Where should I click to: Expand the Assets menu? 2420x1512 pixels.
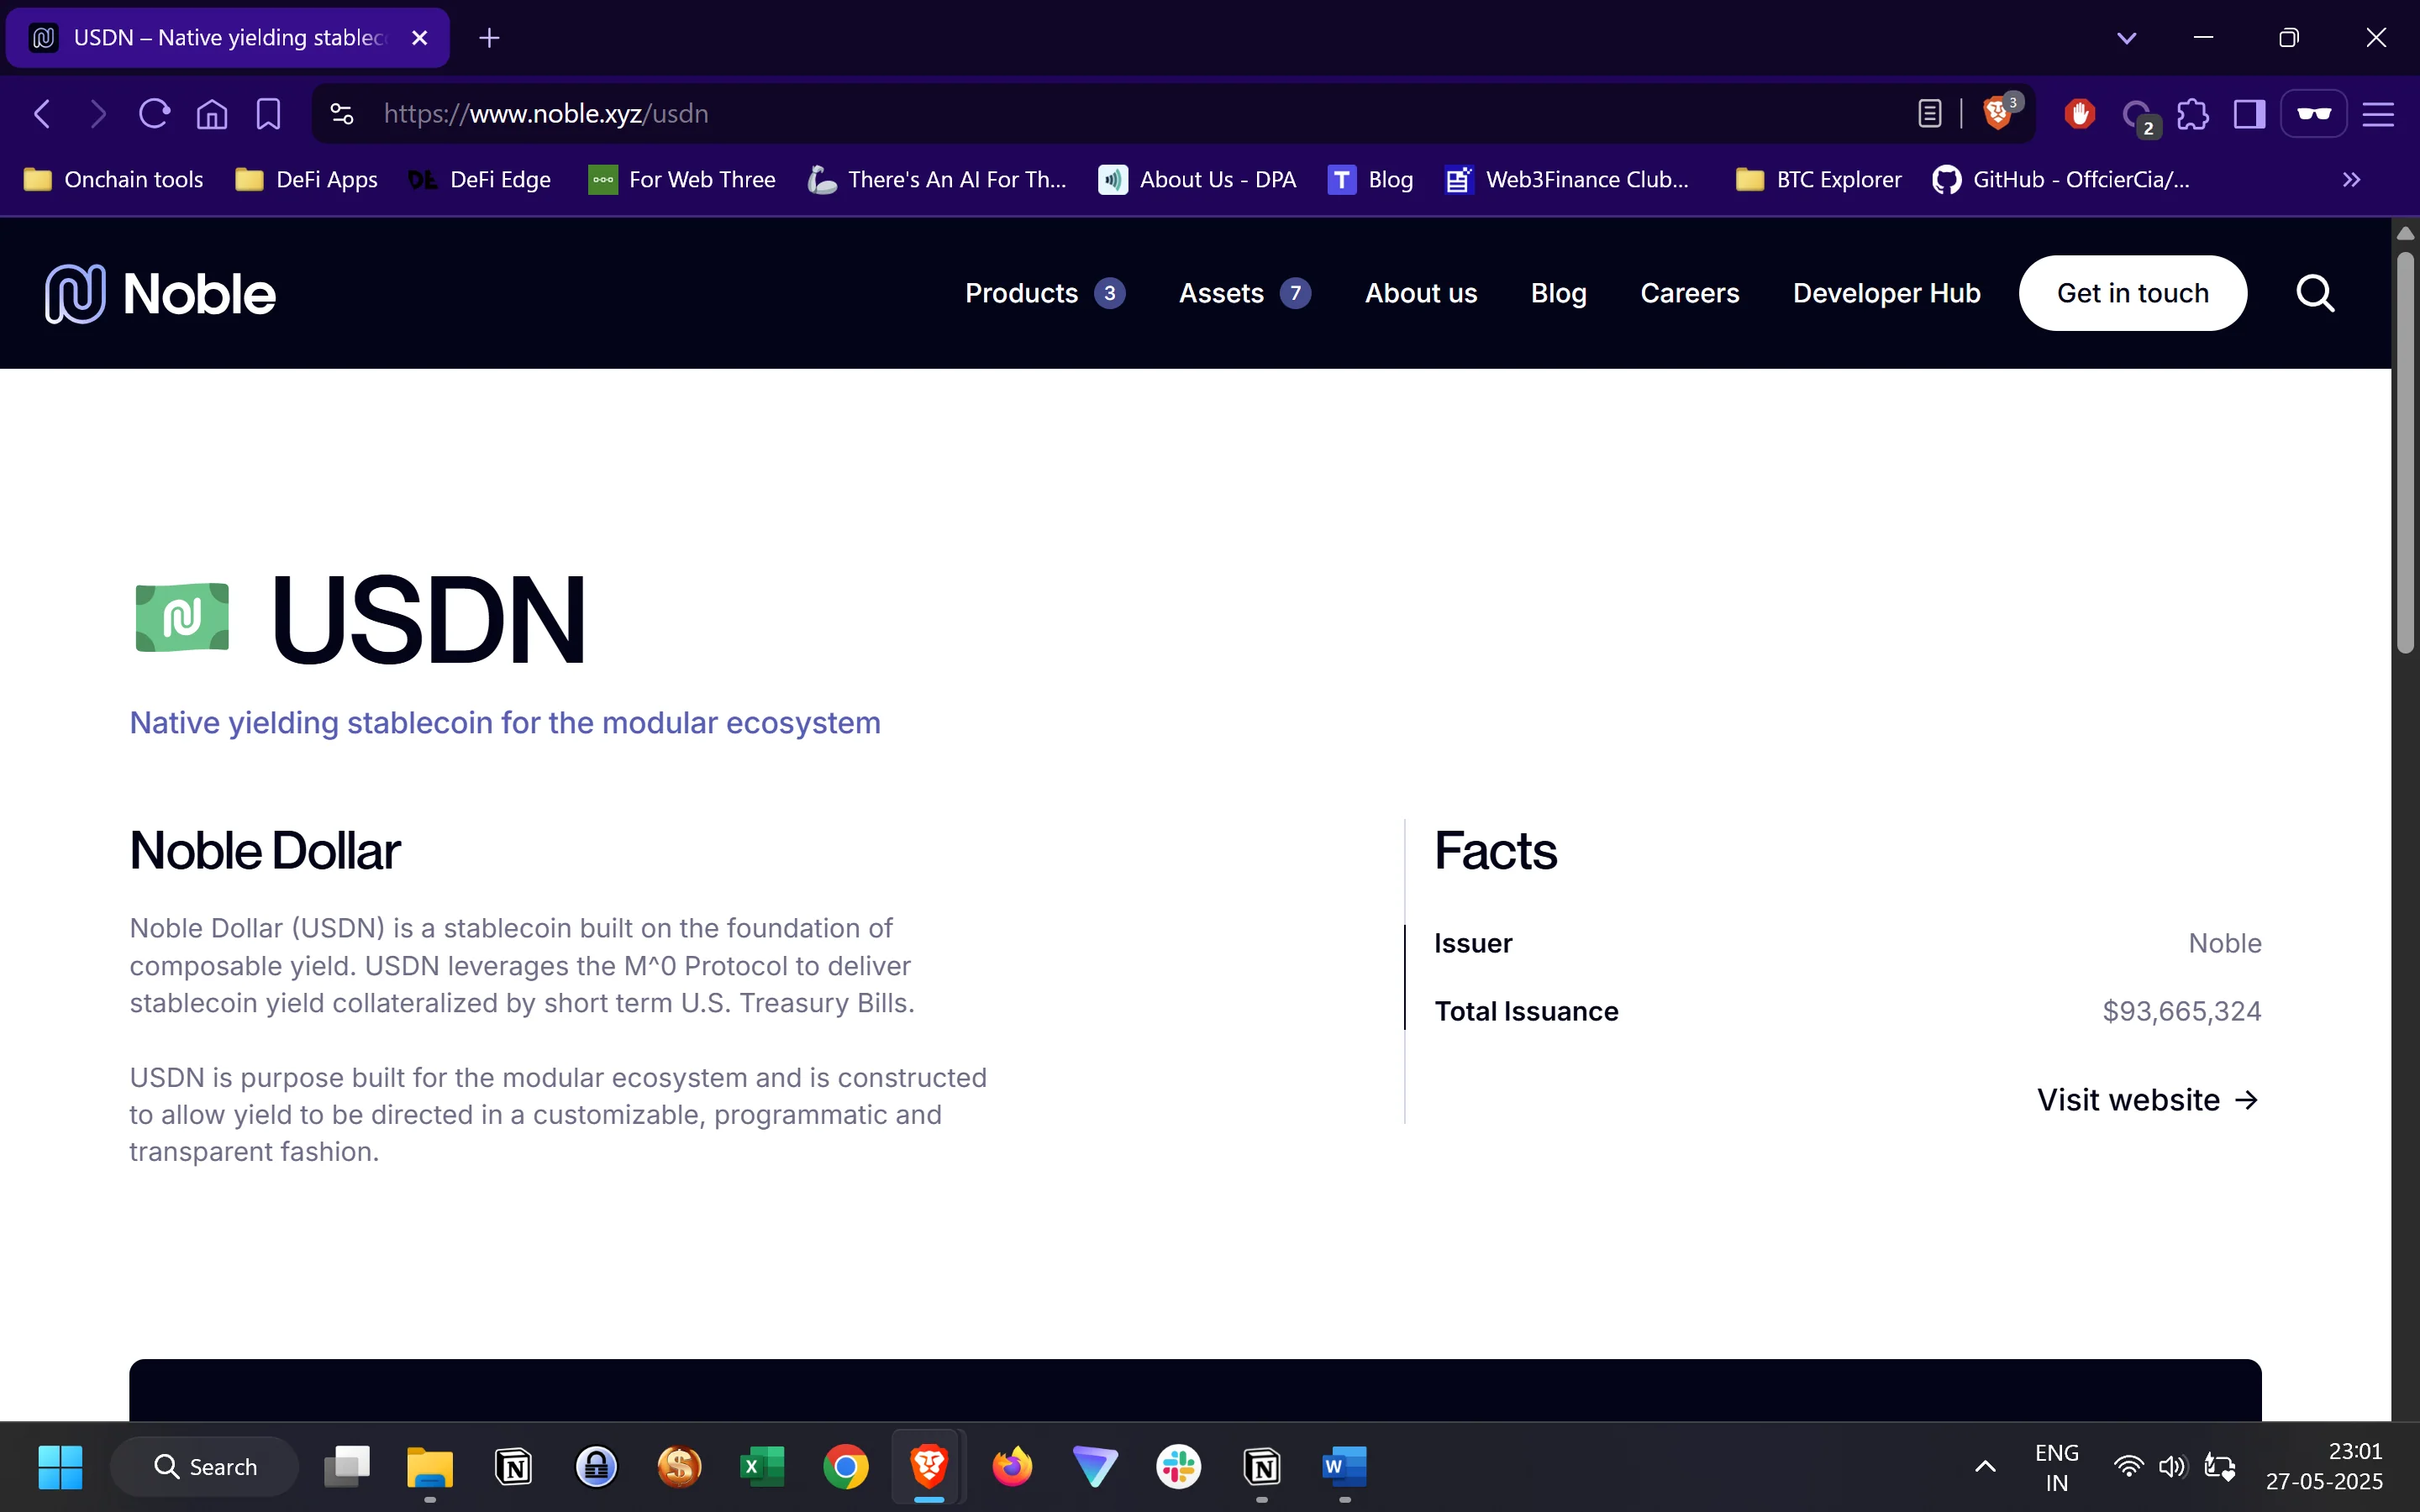[x=1245, y=293]
